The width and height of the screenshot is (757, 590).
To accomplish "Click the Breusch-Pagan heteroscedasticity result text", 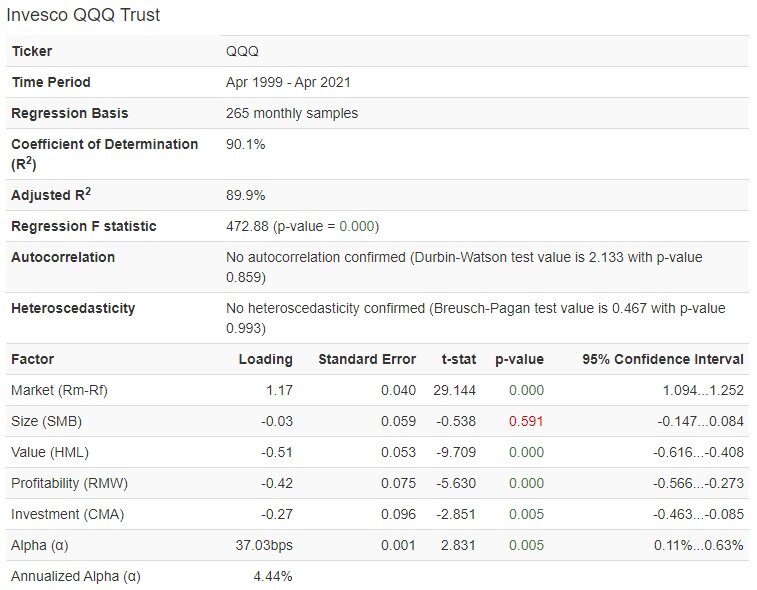I will tap(475, 316).
